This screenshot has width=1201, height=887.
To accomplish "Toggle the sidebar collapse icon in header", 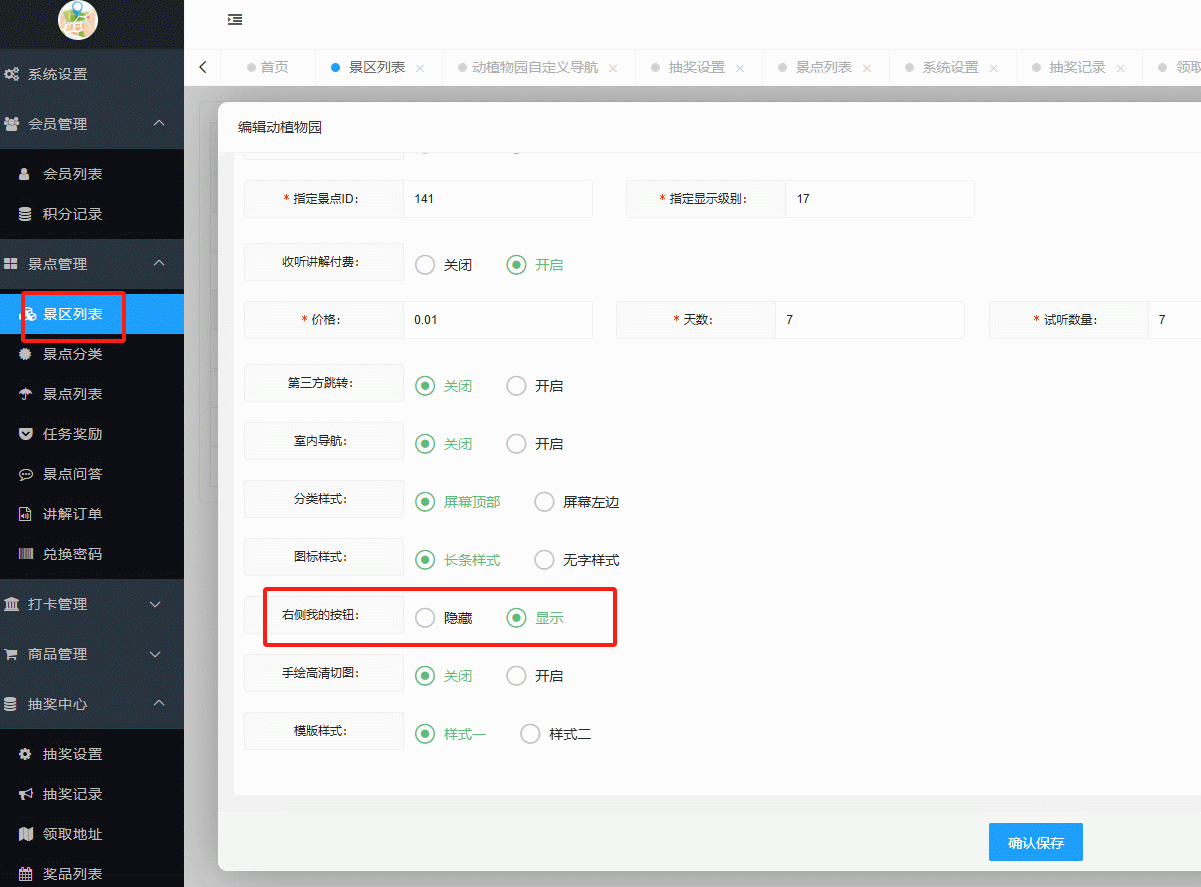I will point(235,19).
